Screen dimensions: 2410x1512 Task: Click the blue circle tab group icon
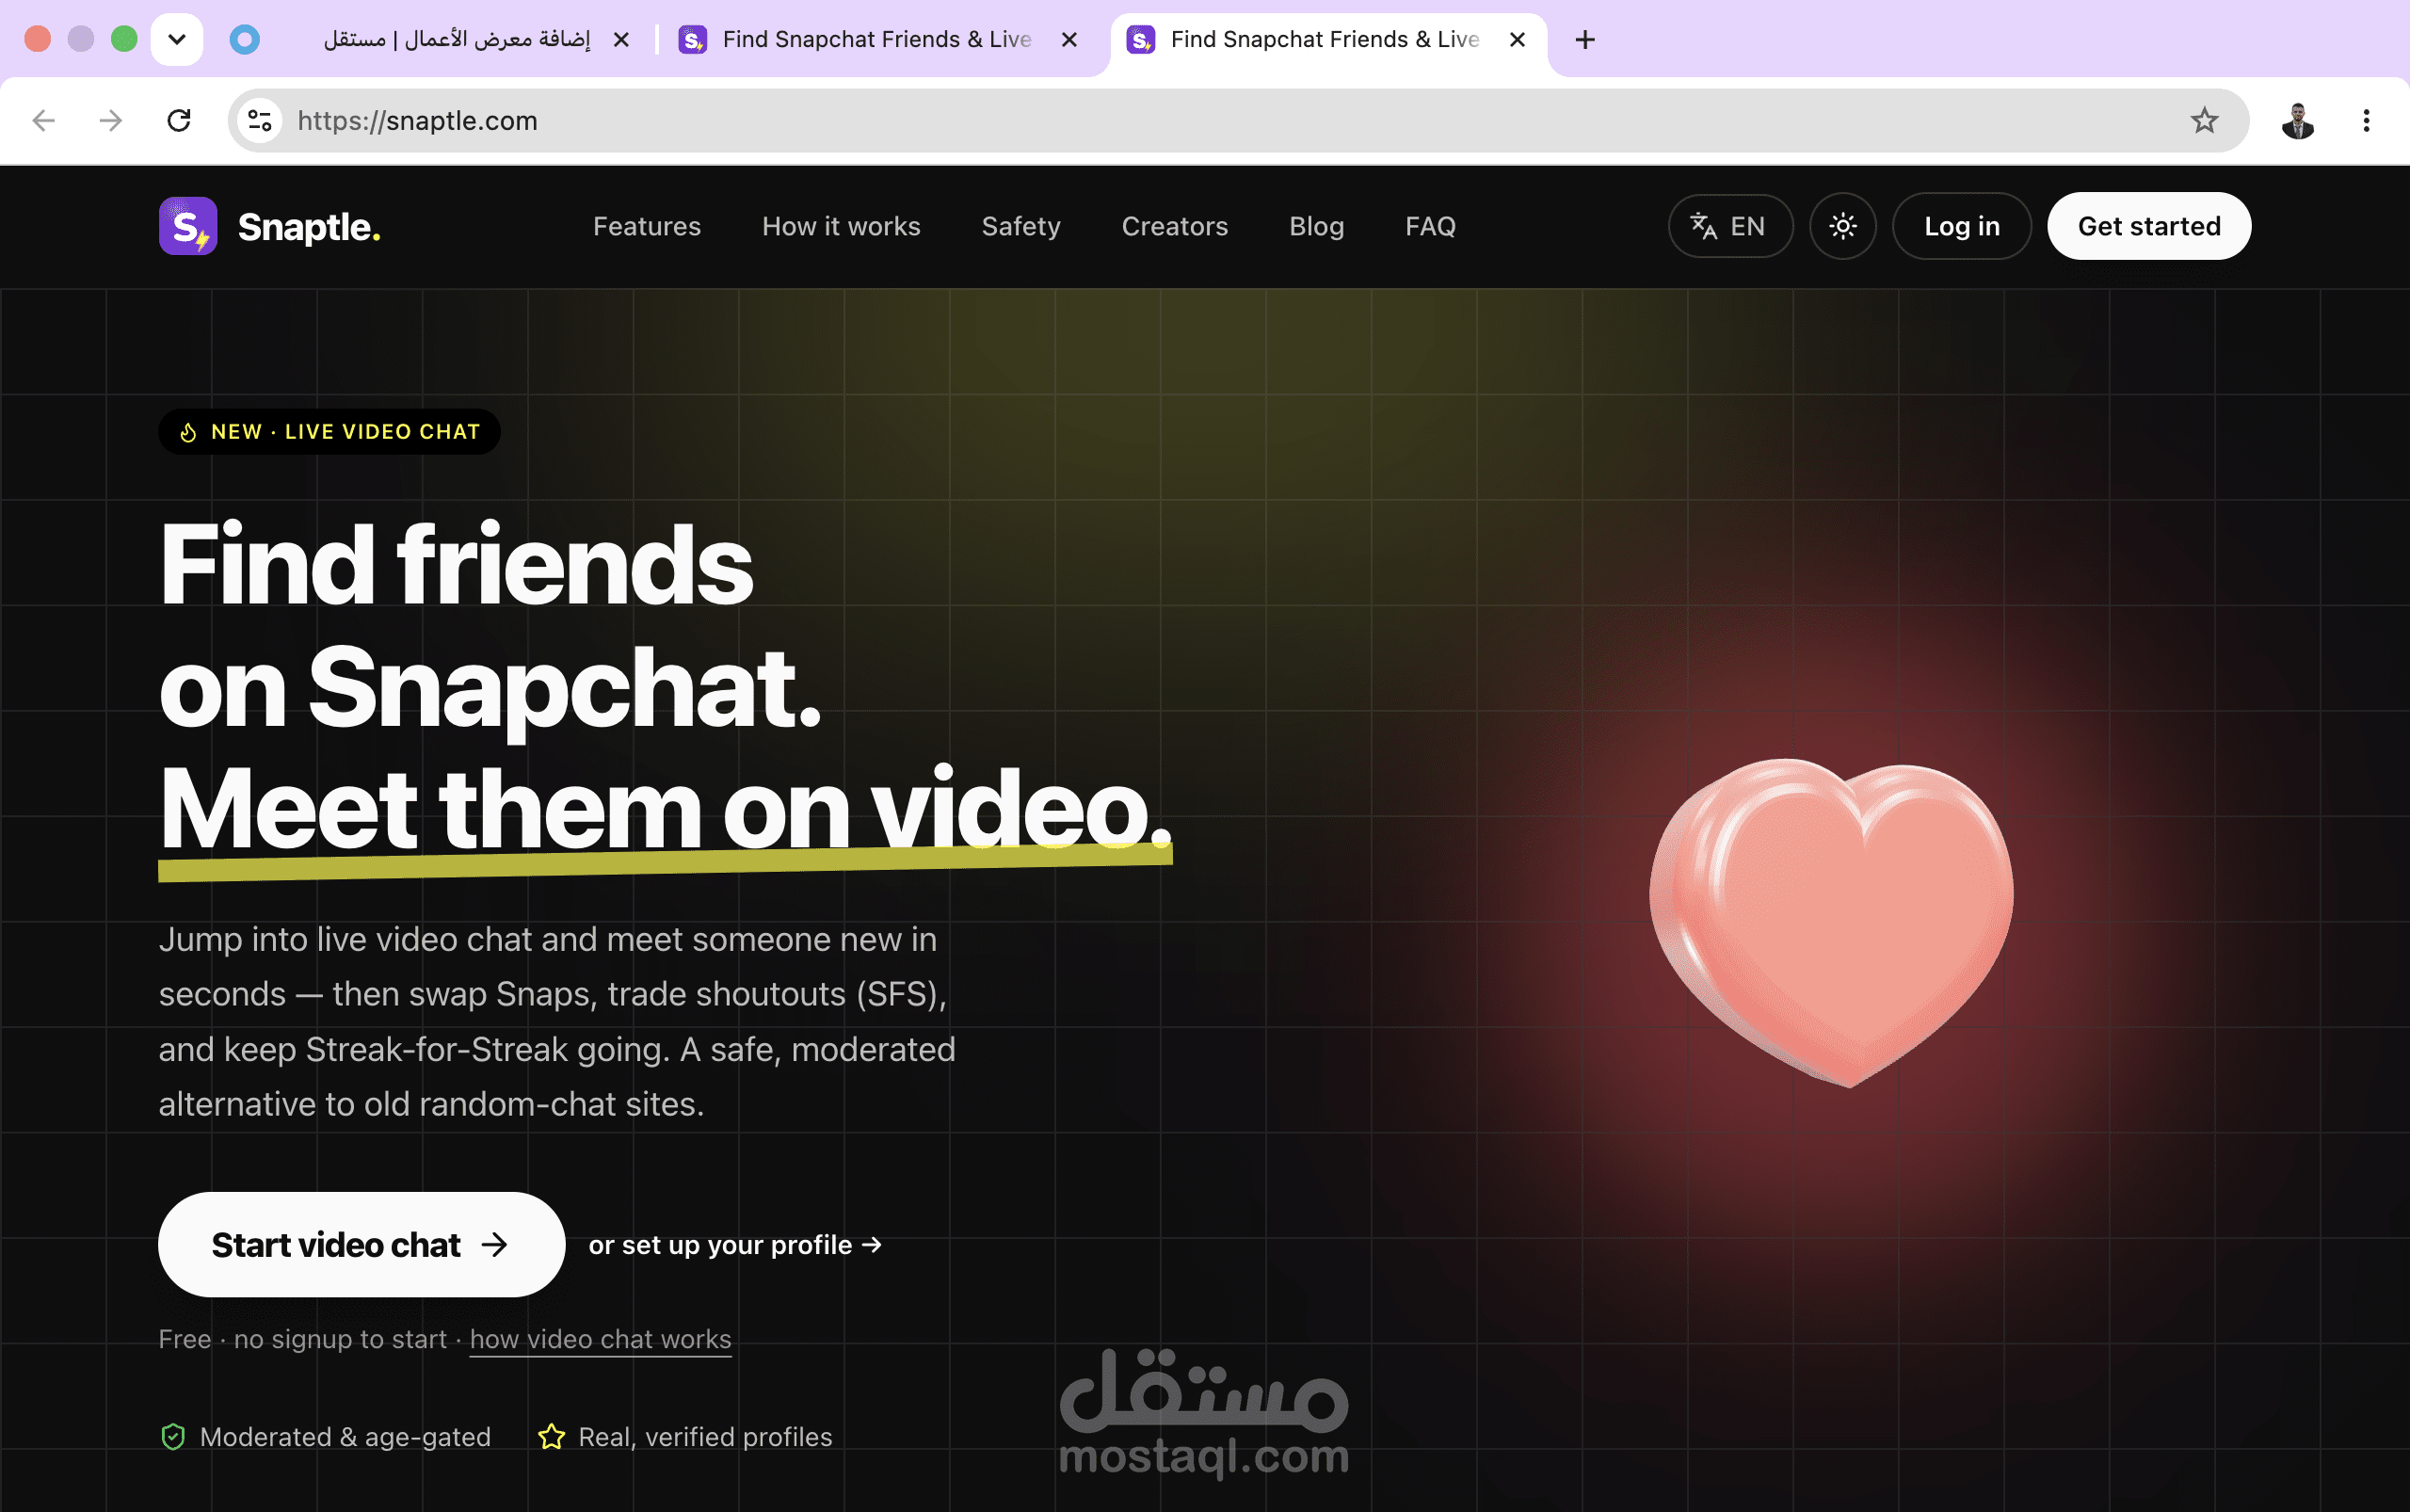click(x=245, y=40)
